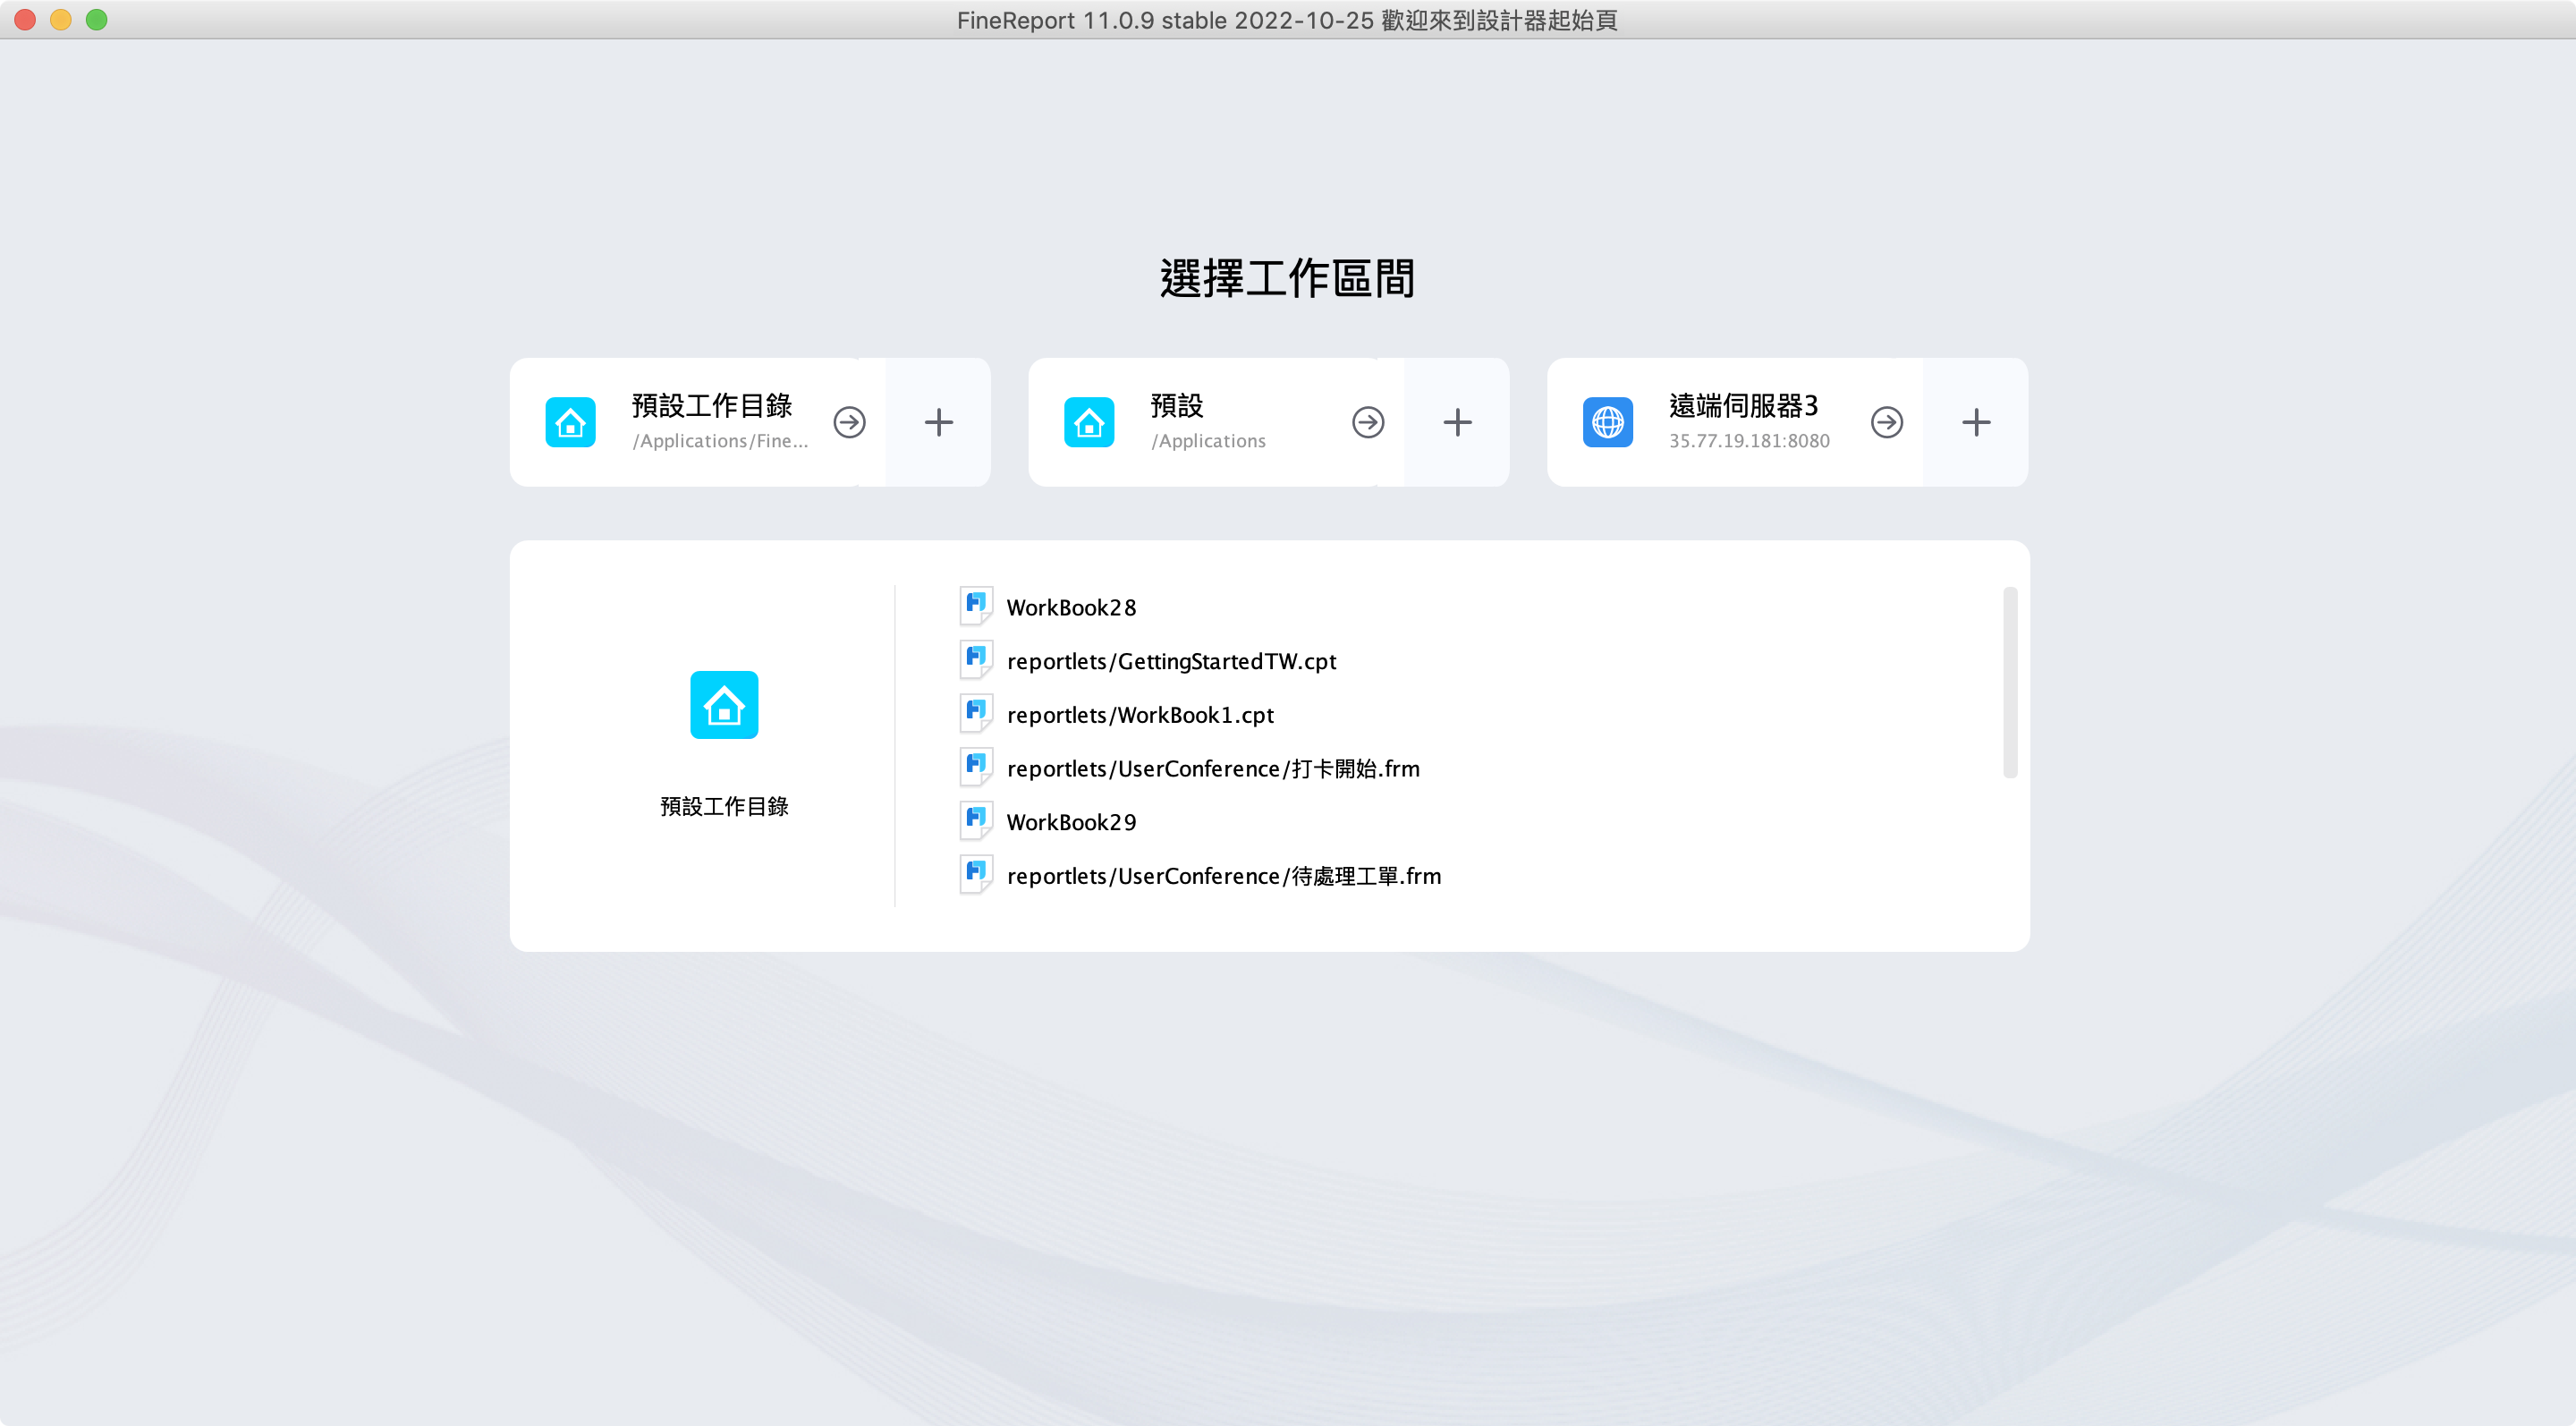Open recent file WorkBook28
This screenshot has height=1426, width=2576.
[x=1071, y=607]
